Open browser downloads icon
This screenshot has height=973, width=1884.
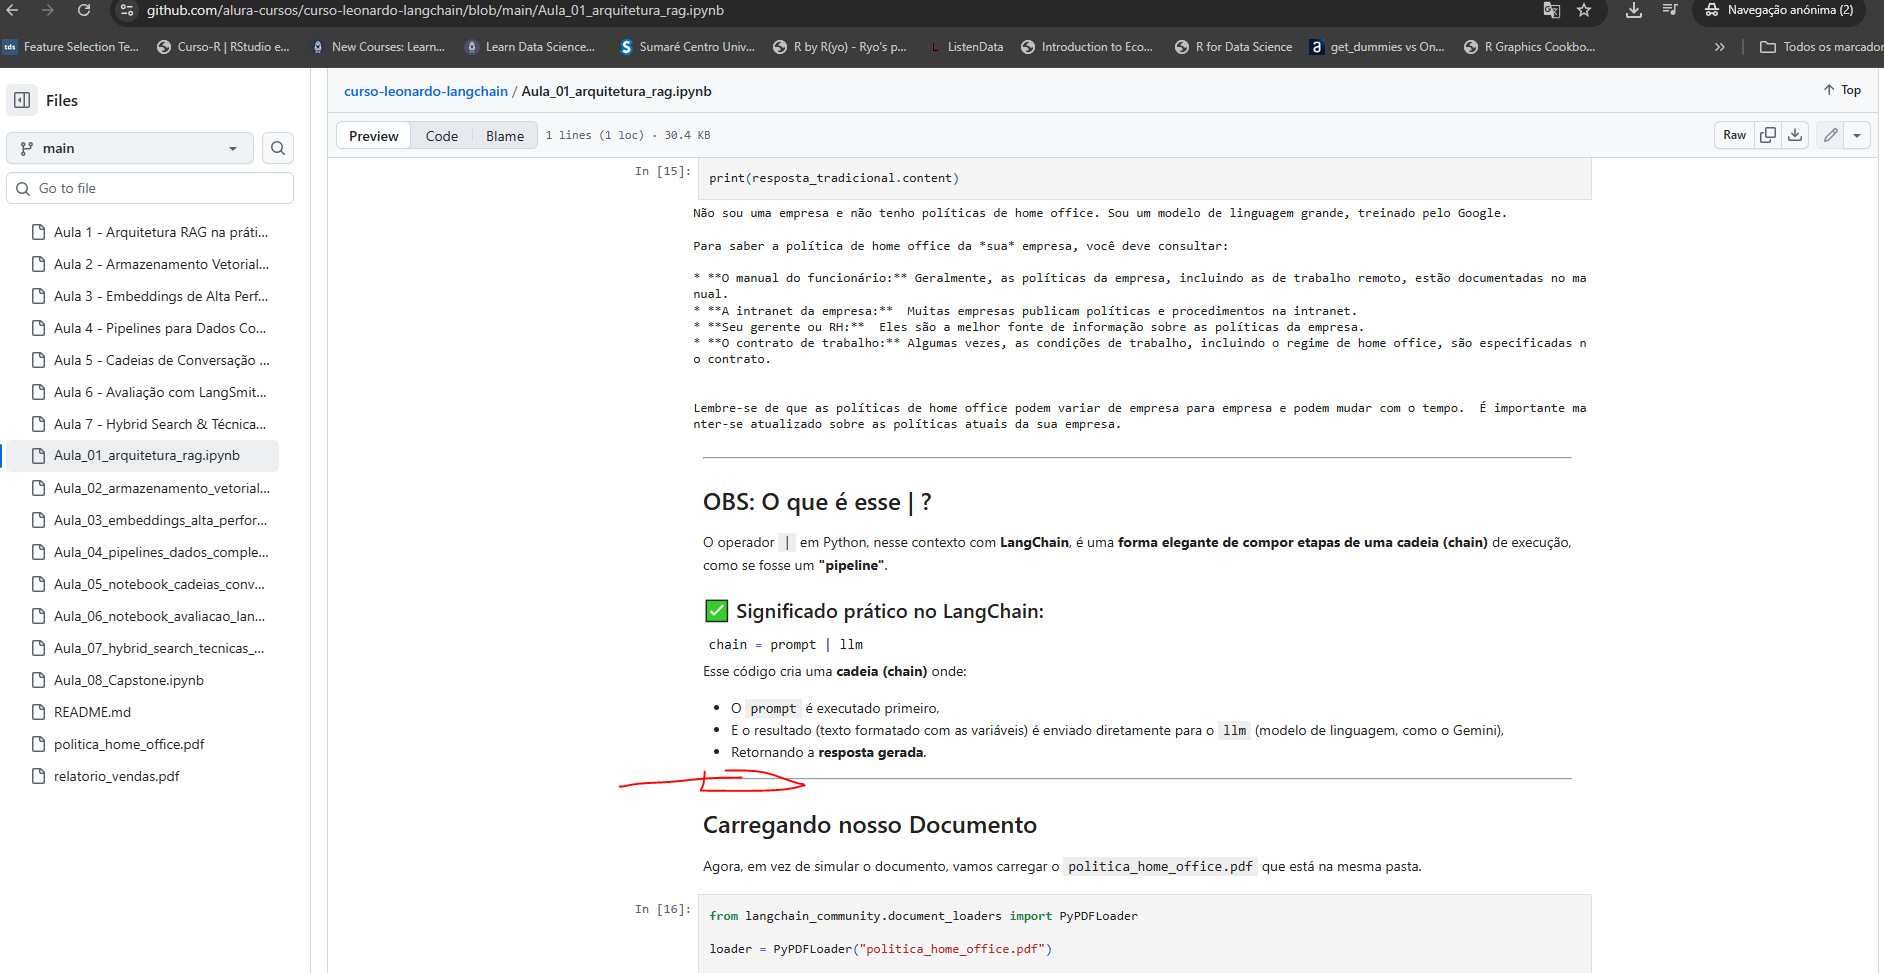[1634, 10]
